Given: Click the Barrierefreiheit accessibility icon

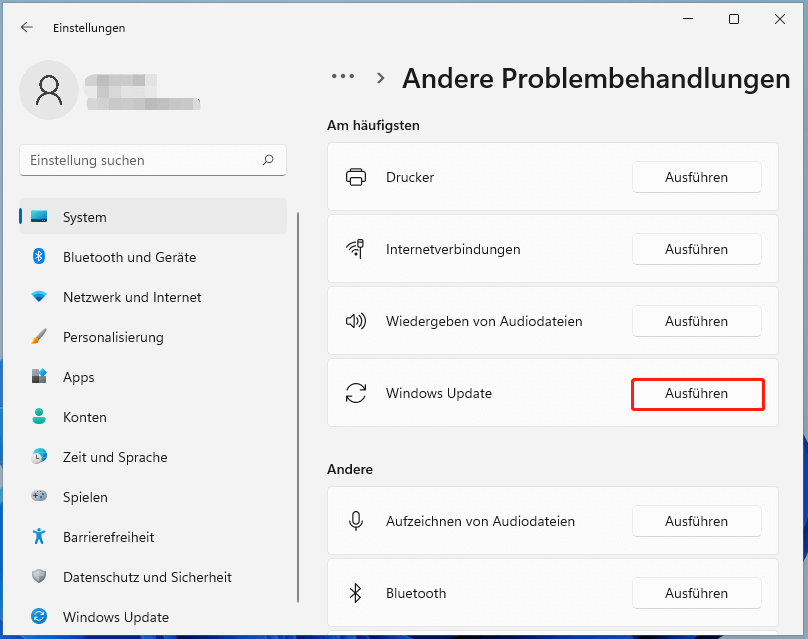Looking at the screenshot, I should click(x=39, y=536).
